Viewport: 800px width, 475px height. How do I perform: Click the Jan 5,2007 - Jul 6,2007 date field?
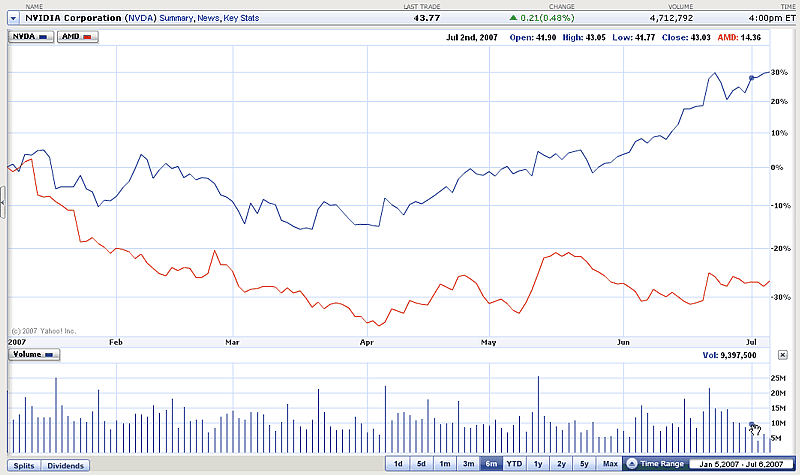click(741, 464)
